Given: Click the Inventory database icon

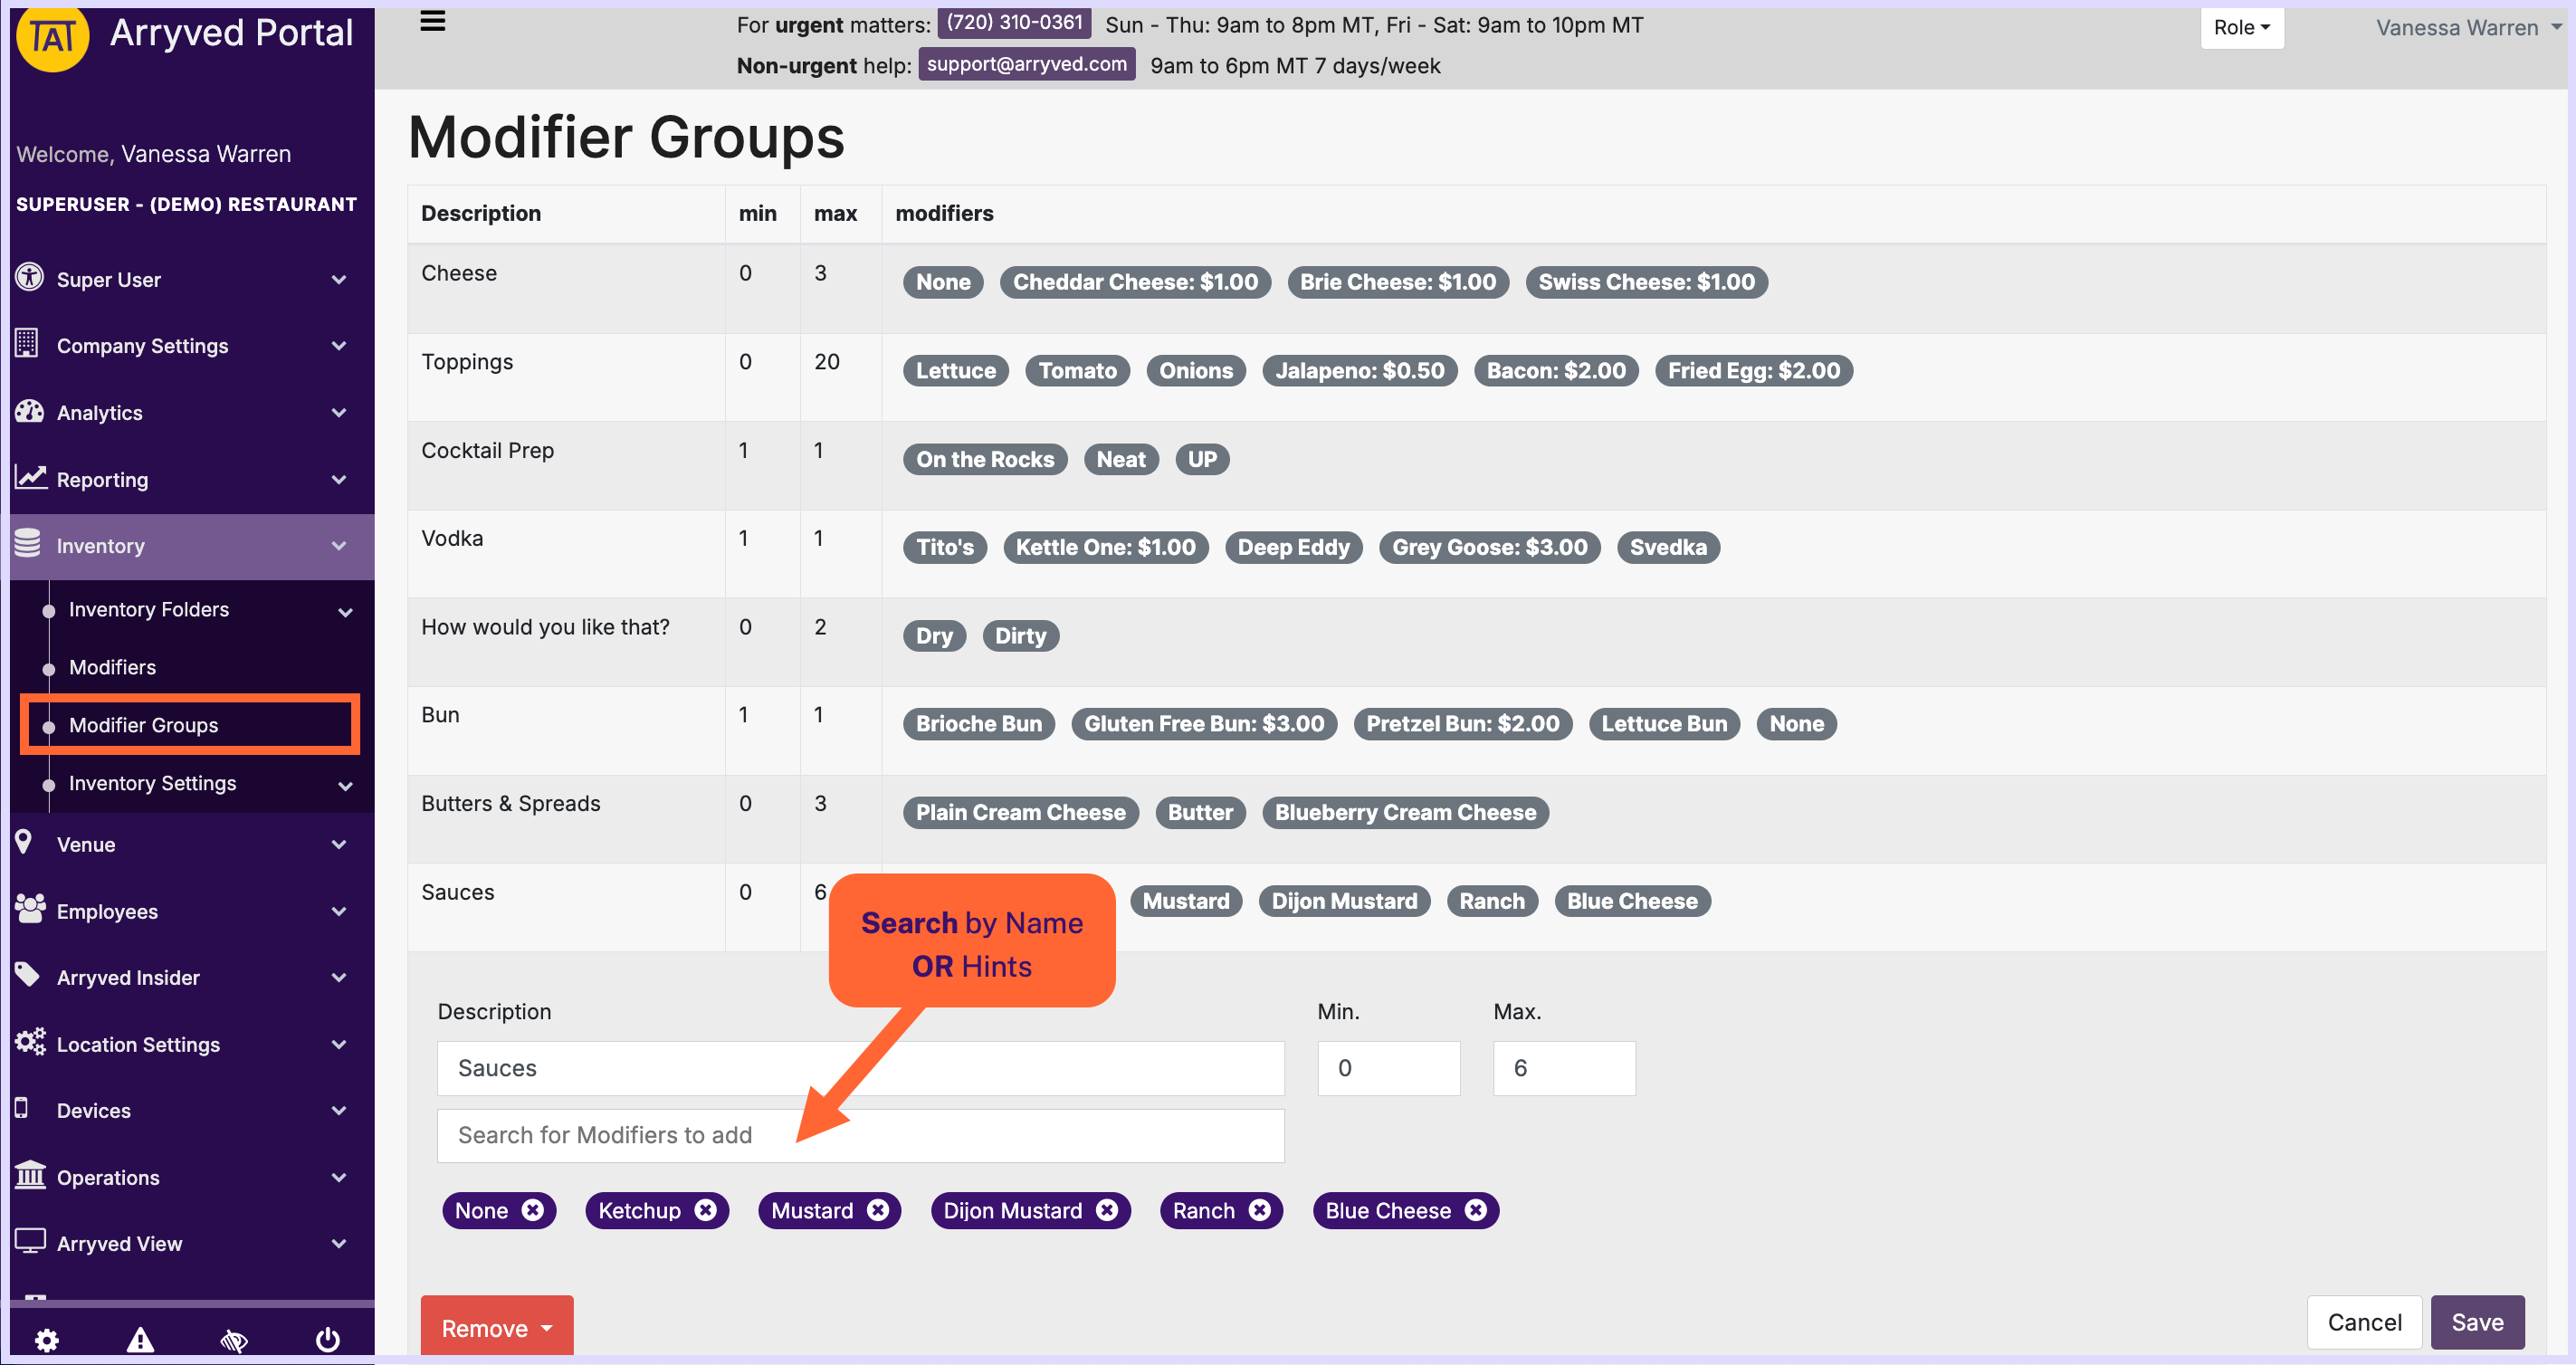Looking at the screenshot, I should [28, 544].
